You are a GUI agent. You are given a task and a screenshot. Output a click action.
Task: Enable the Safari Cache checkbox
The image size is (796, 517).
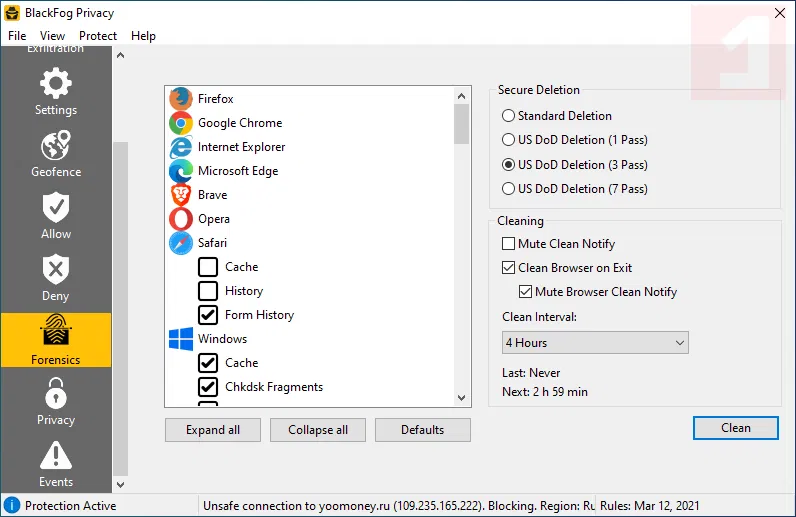tap(208, 267)
